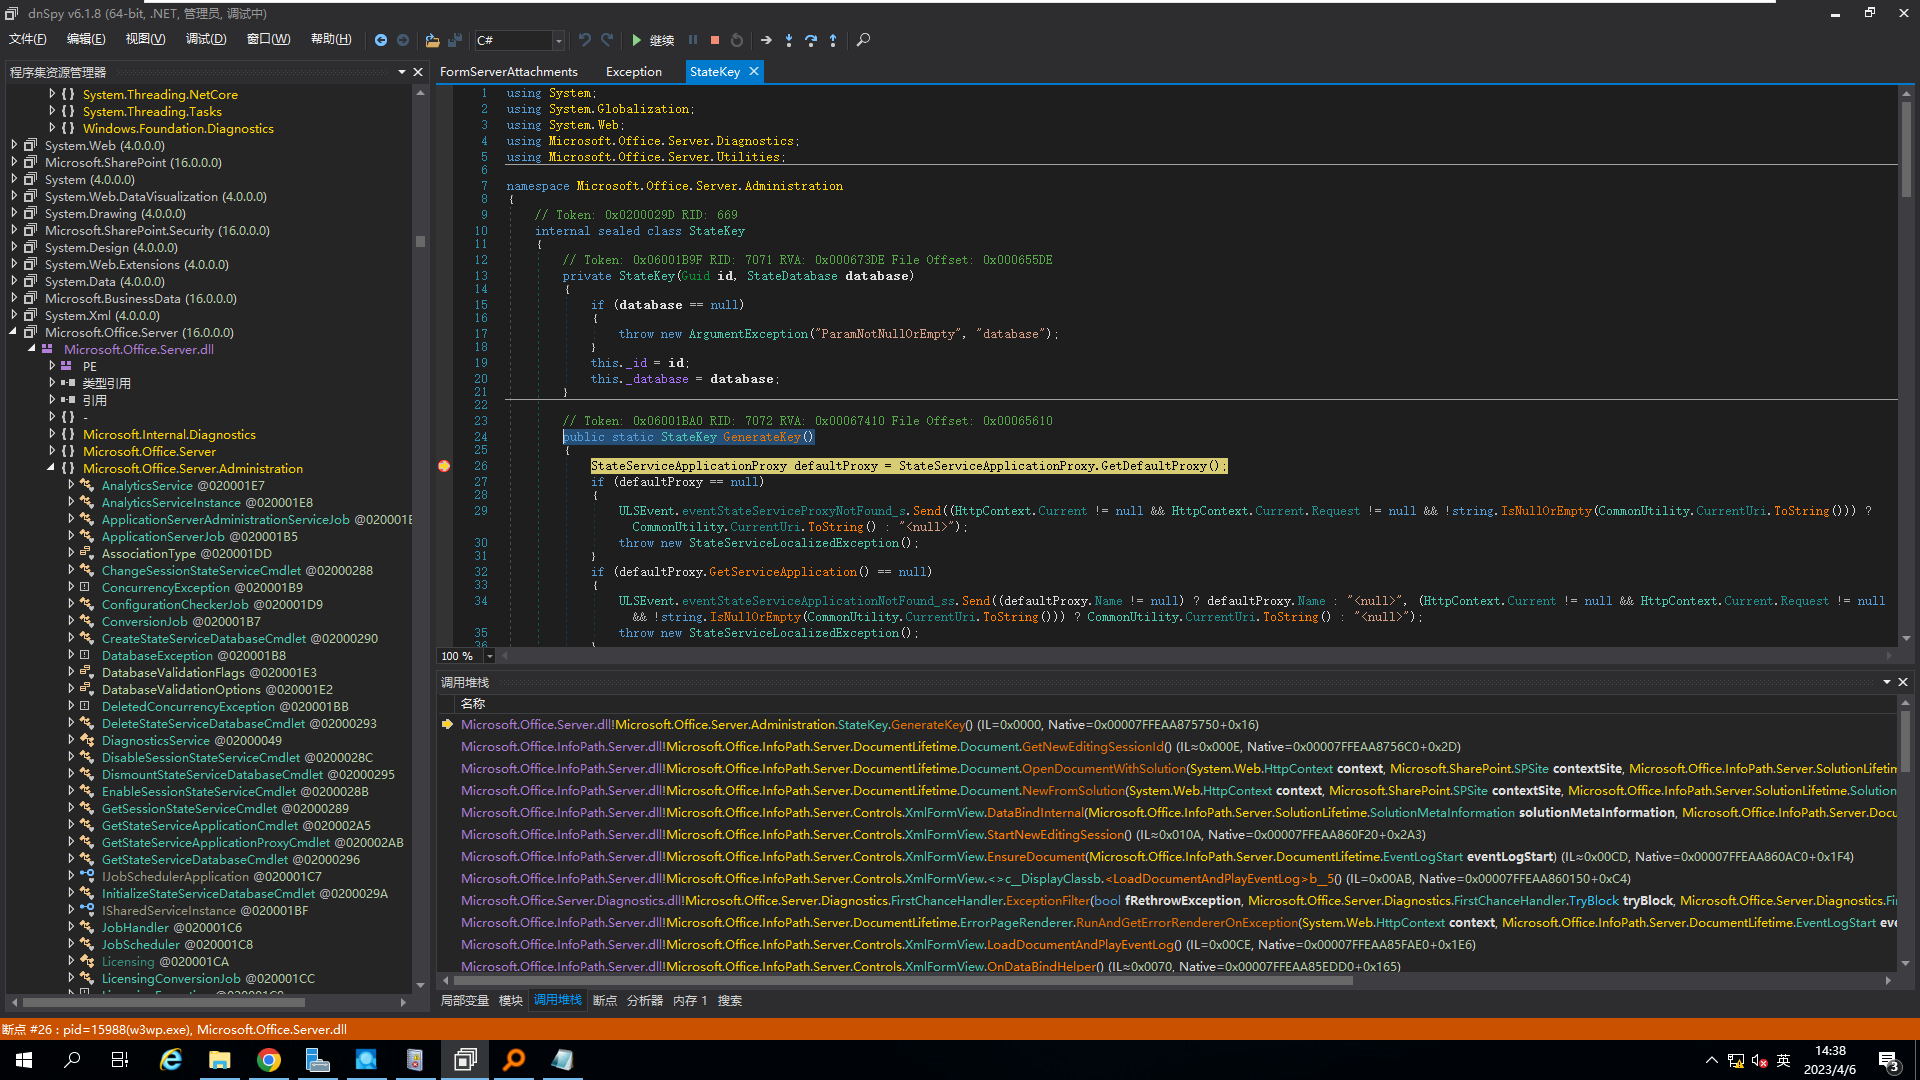Click the search magnifier icon in toolbar
This screenshot has width=1920, height=1080.
tap(863, 40)
